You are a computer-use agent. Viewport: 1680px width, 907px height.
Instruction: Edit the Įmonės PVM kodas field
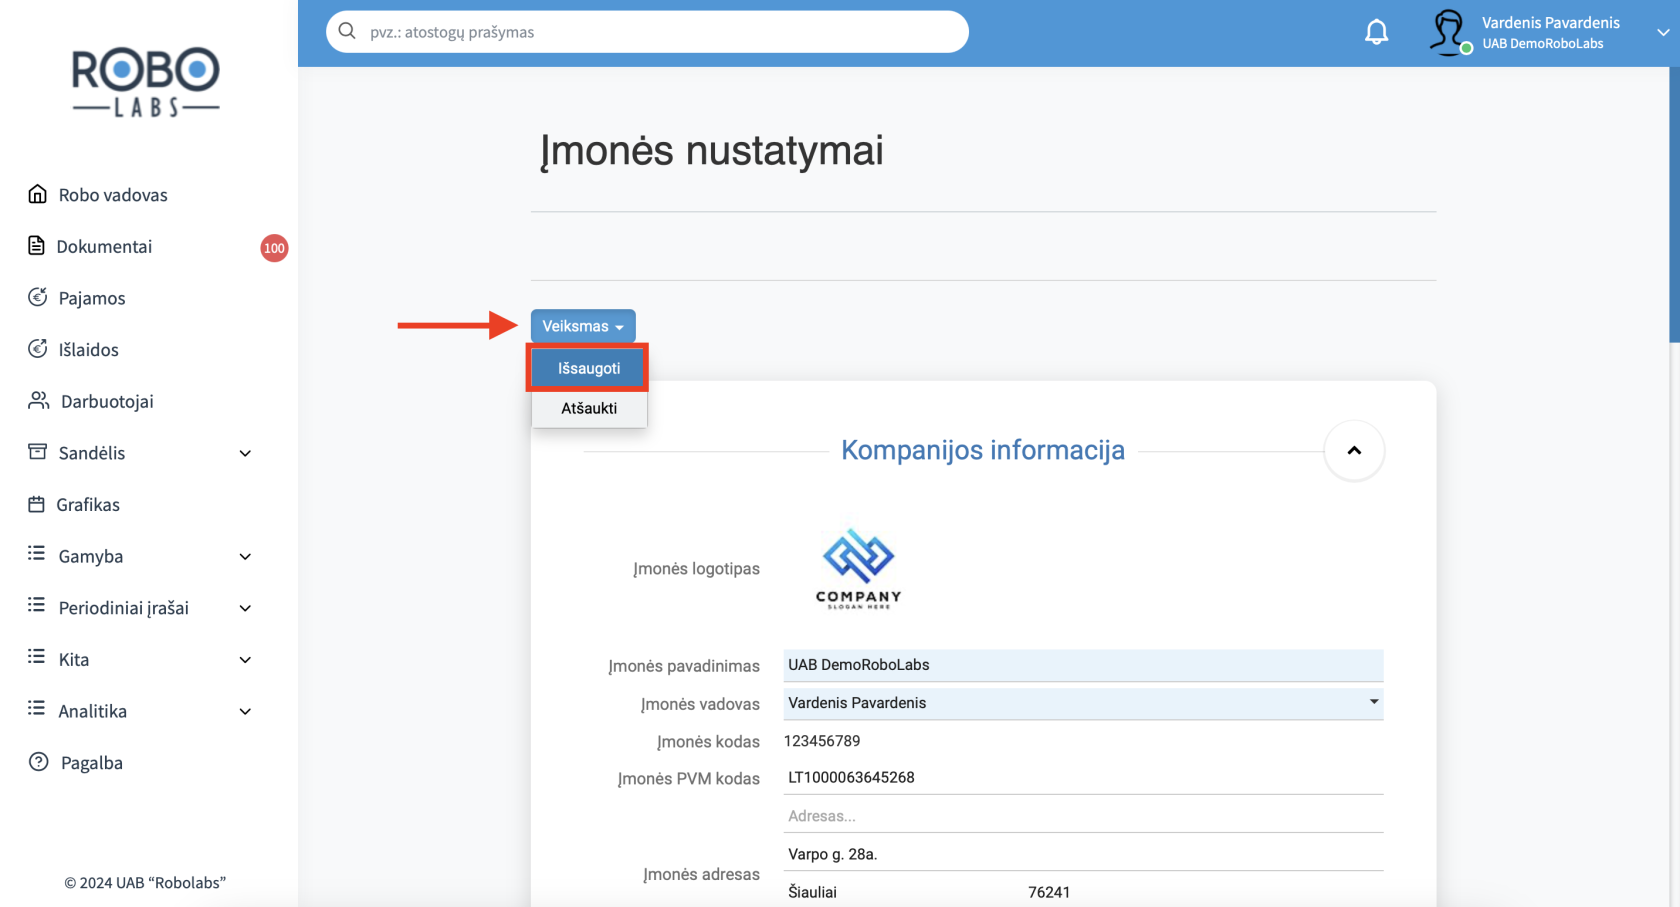1083,777
